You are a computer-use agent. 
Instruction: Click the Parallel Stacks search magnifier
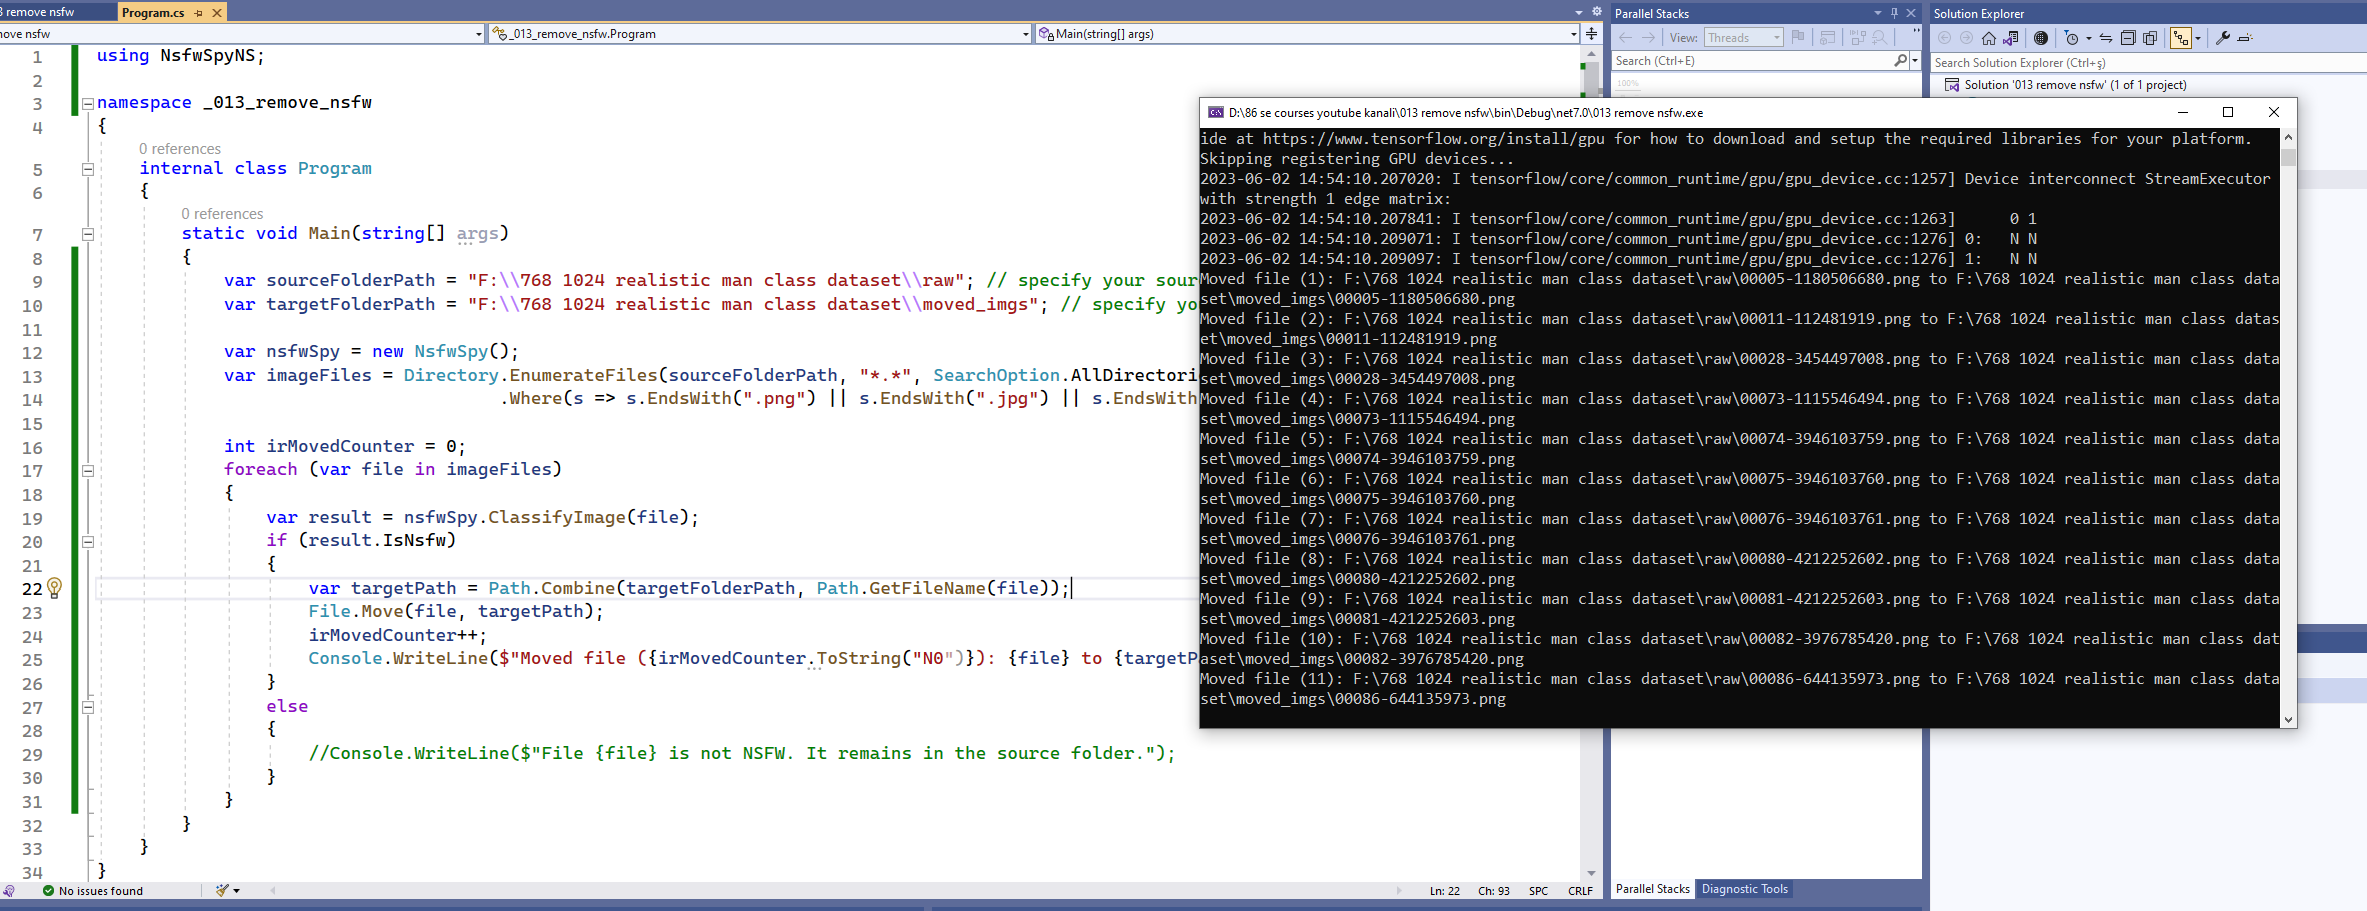(1900, 61)
